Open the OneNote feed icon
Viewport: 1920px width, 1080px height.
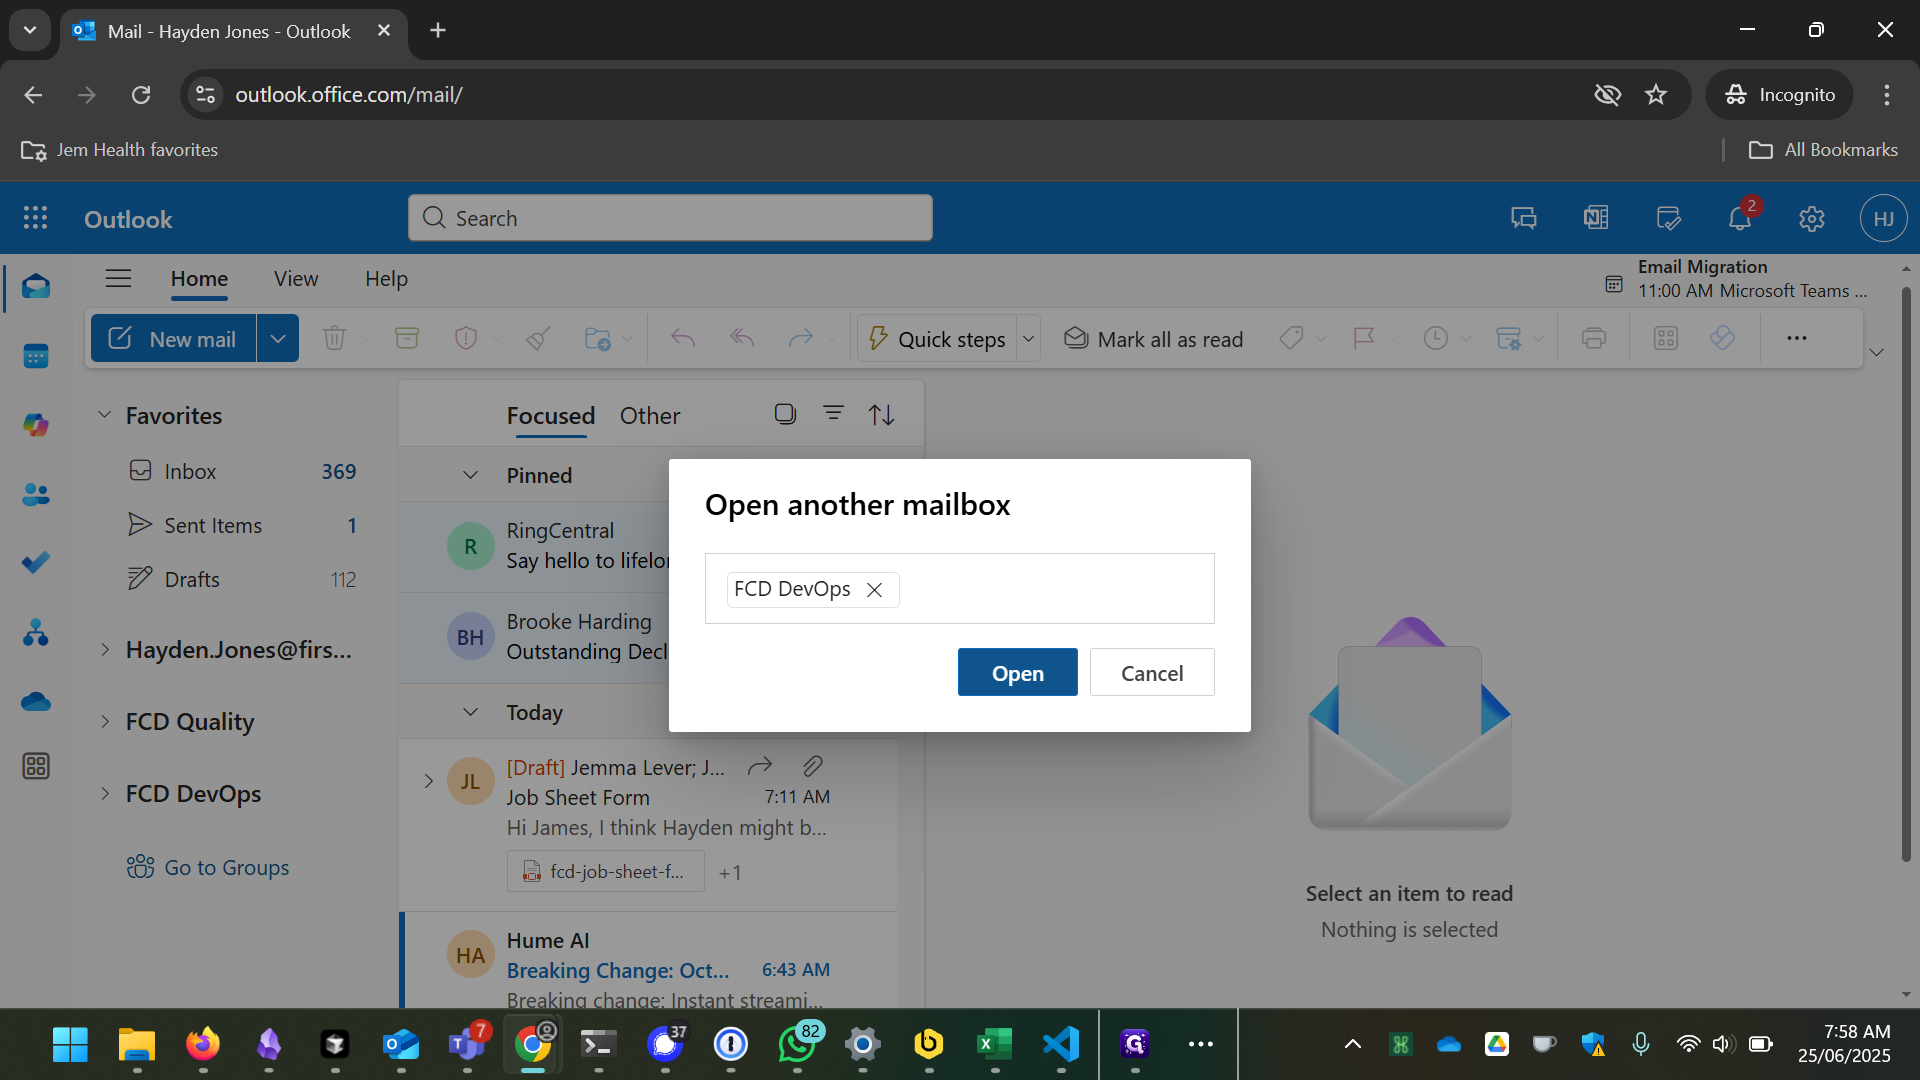point(1596,218)
